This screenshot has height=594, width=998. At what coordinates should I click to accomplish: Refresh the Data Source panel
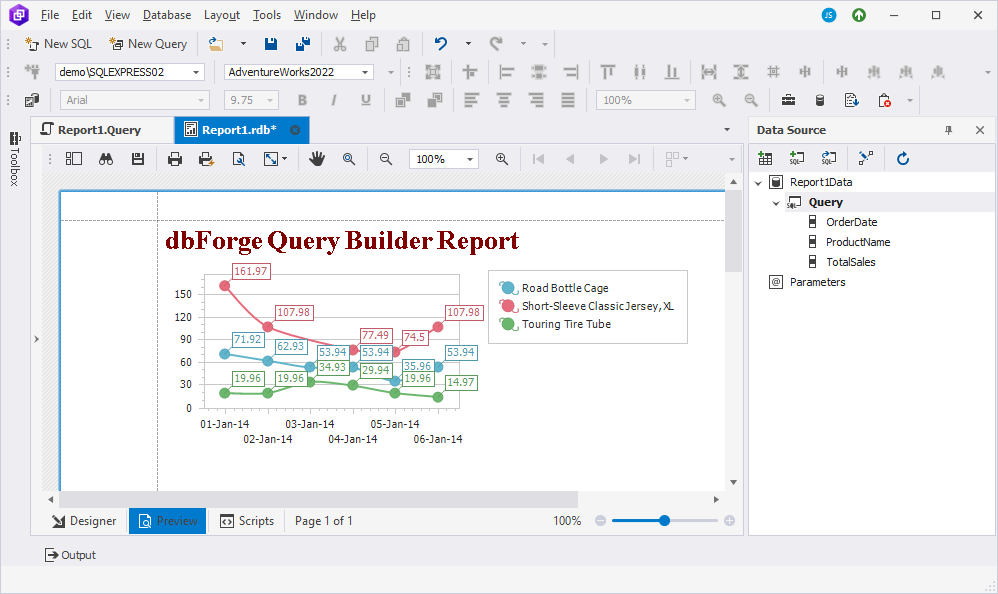point(903,159)
